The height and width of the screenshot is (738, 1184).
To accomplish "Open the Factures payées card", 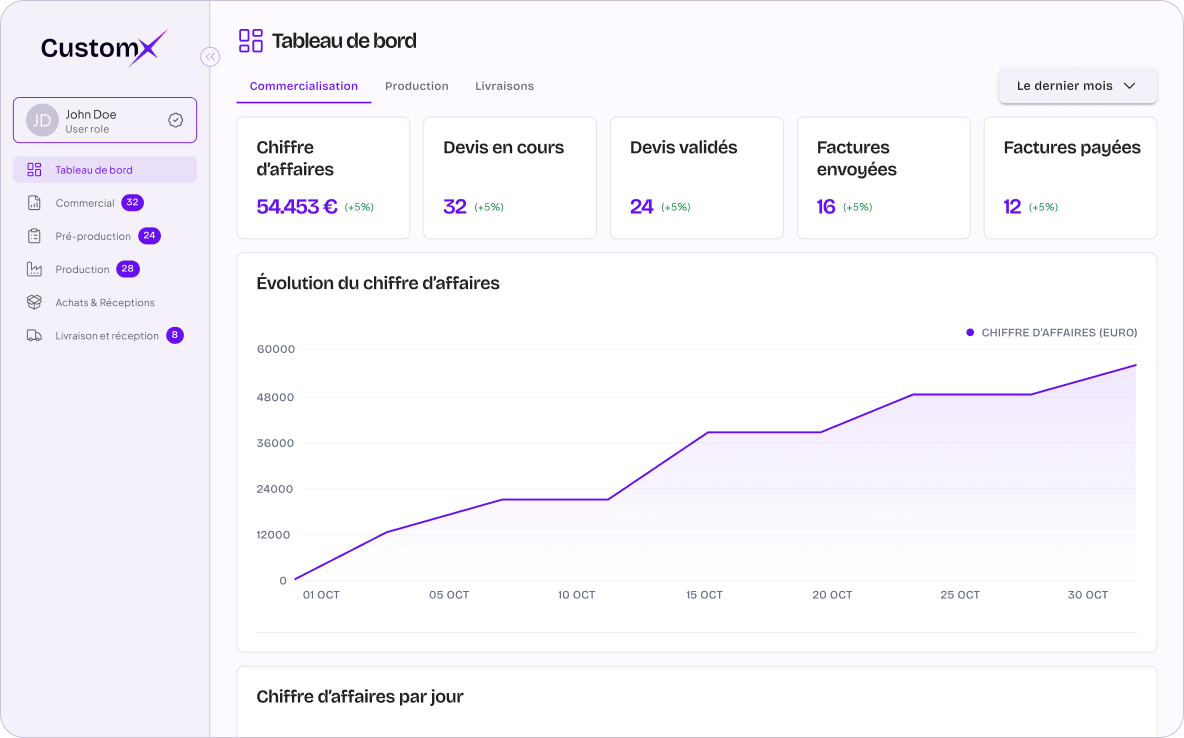I will tap(1070, 178).
